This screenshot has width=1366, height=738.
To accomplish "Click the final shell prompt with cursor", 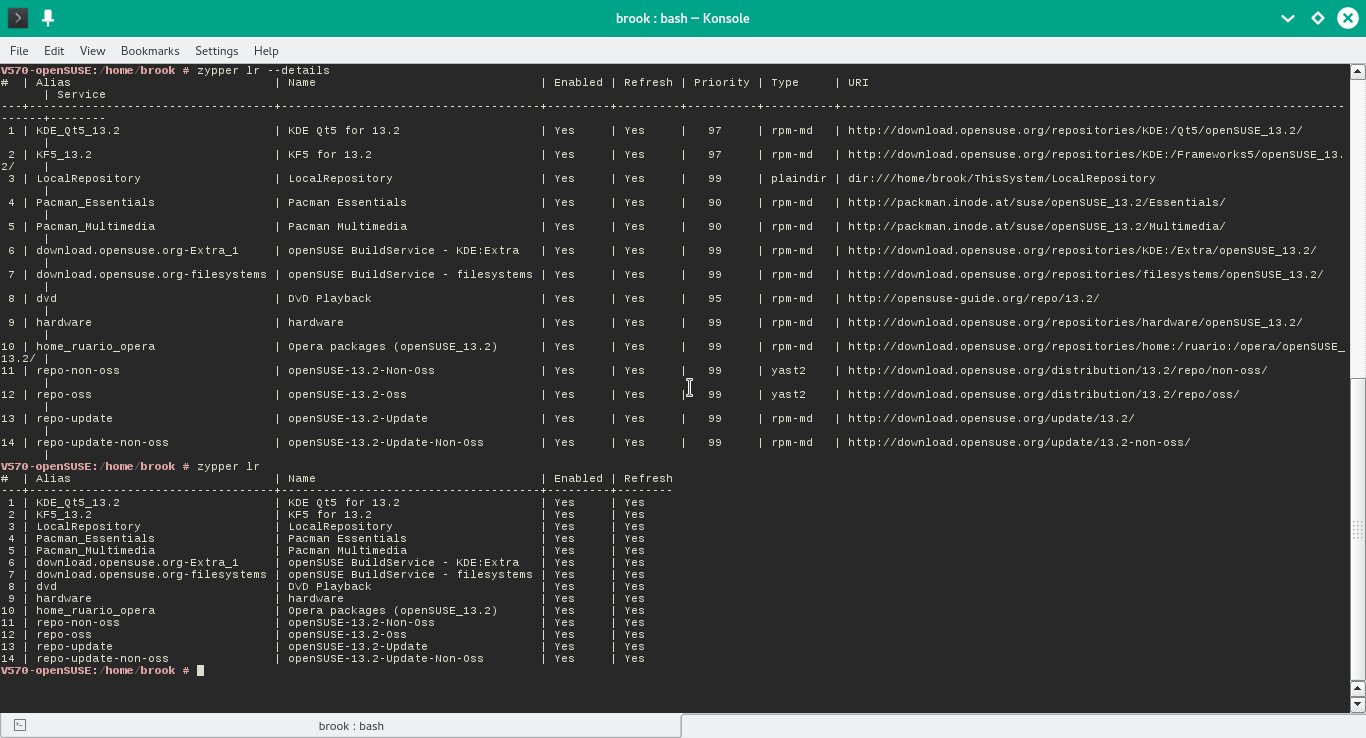I will point(102,671).
